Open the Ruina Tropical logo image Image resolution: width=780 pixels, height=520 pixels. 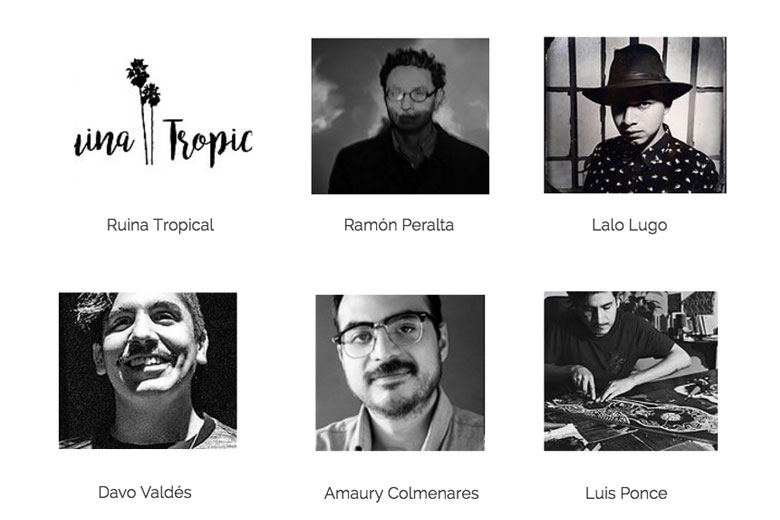click(x=164, y=113)
